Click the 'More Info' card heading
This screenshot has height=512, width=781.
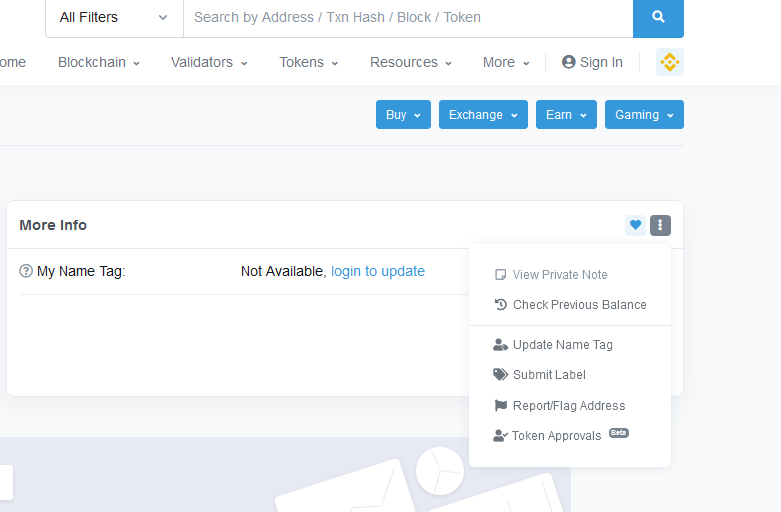[53, 225]
